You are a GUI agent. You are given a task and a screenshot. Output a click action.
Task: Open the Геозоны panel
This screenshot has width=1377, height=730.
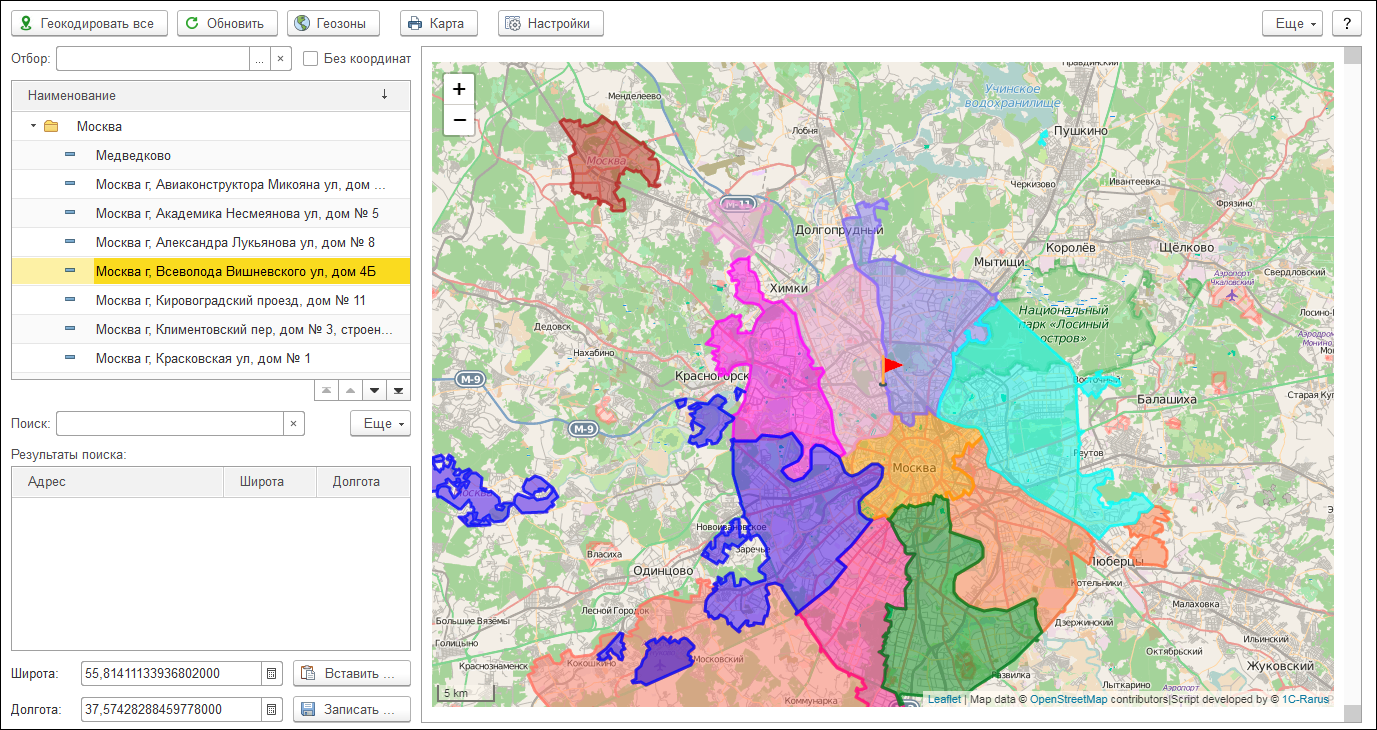pyautogui.click(x=334, y=23)
